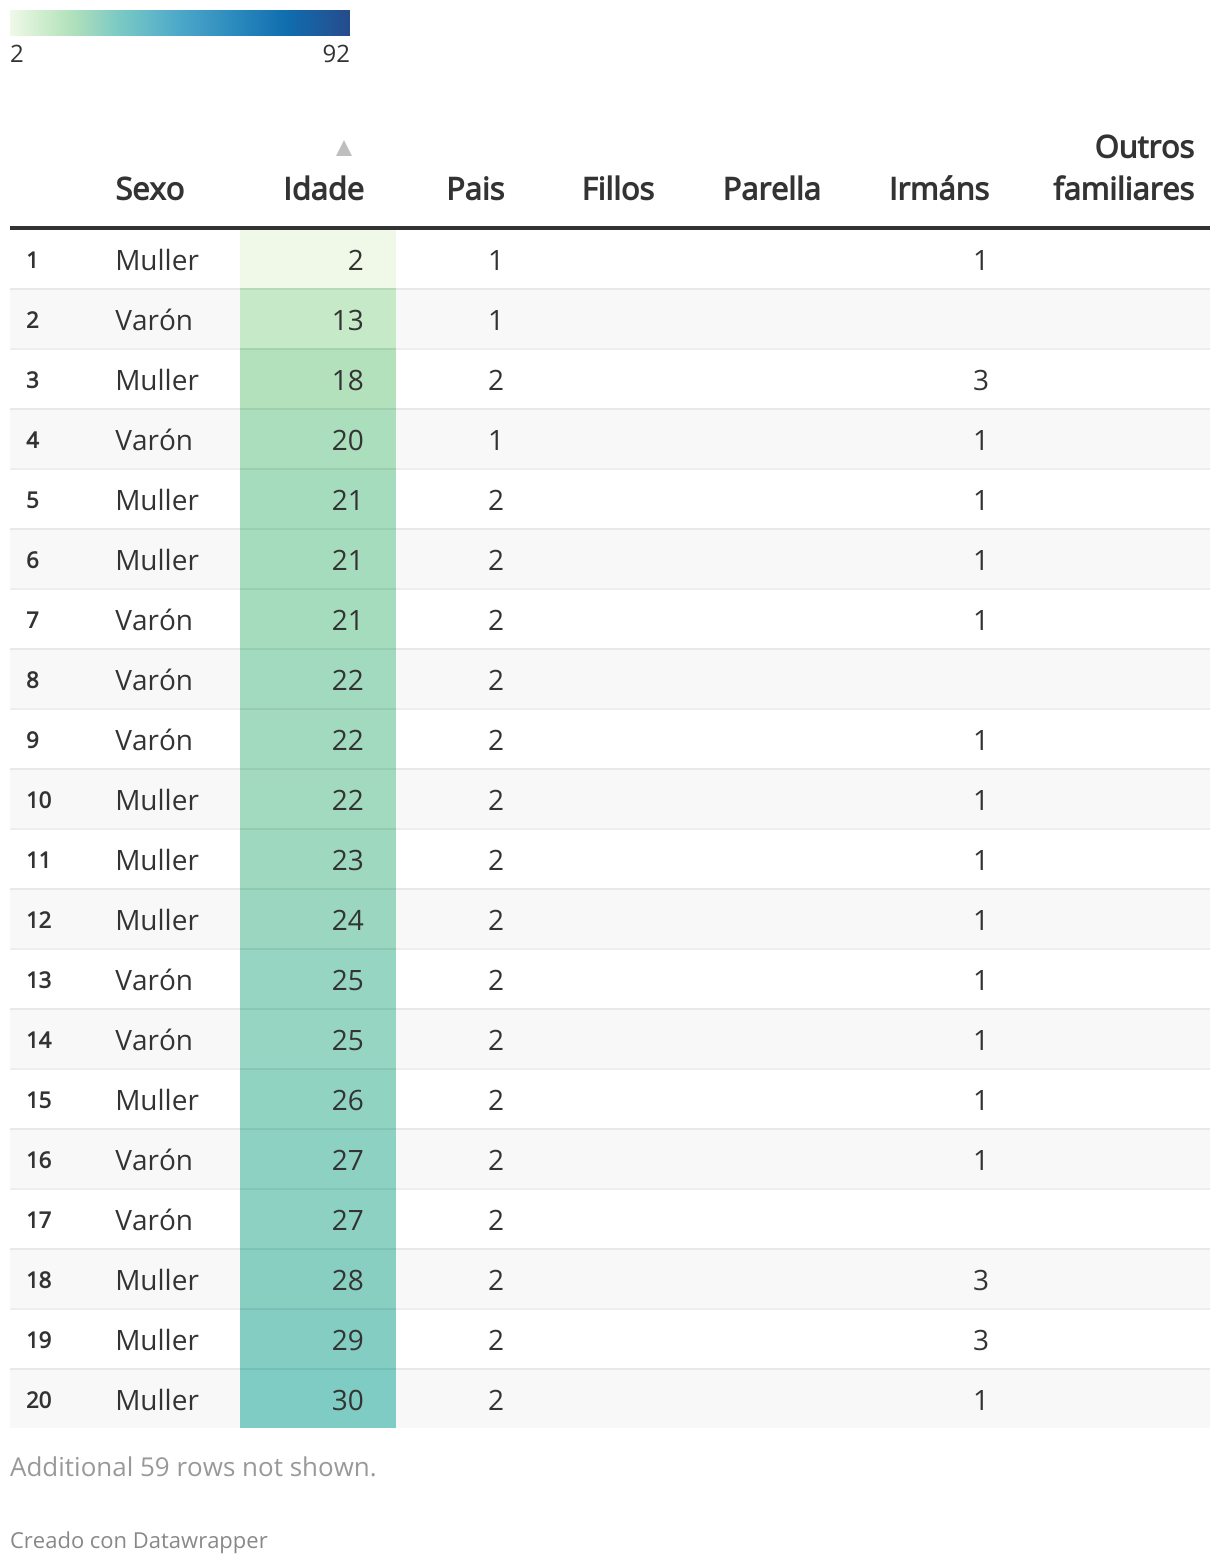Select the Irmáns column header

pyautogui.click(x=938, y=189)
